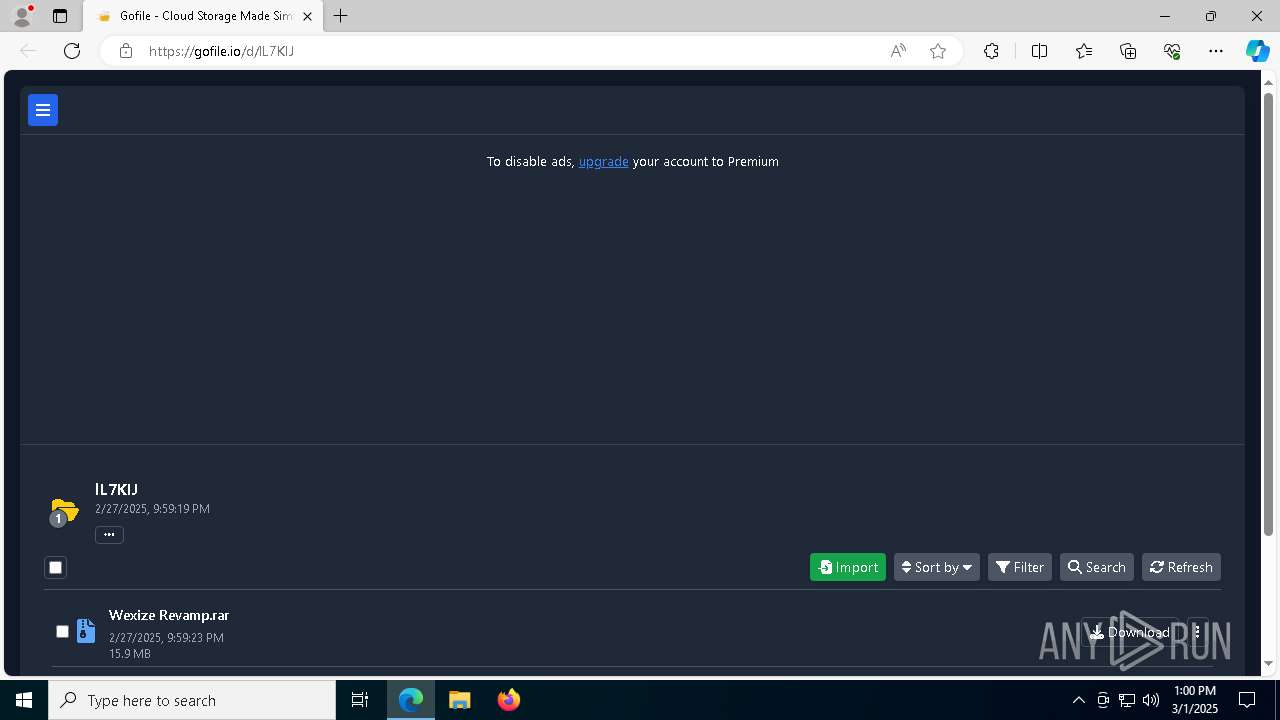This screenshot has width=1280, height=720.
Task: Open the network tray icon
Action: [x=1127, y=700]
